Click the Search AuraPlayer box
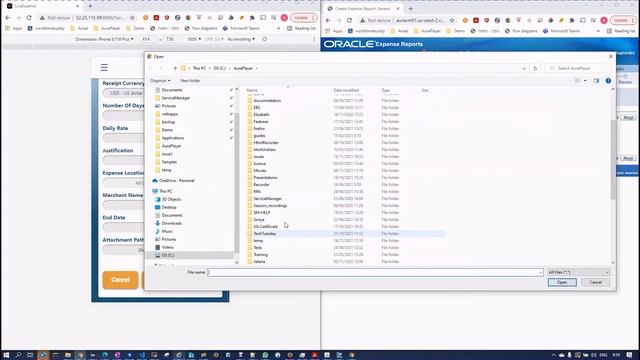Screen dimensions: 640x360 point(579,68)
